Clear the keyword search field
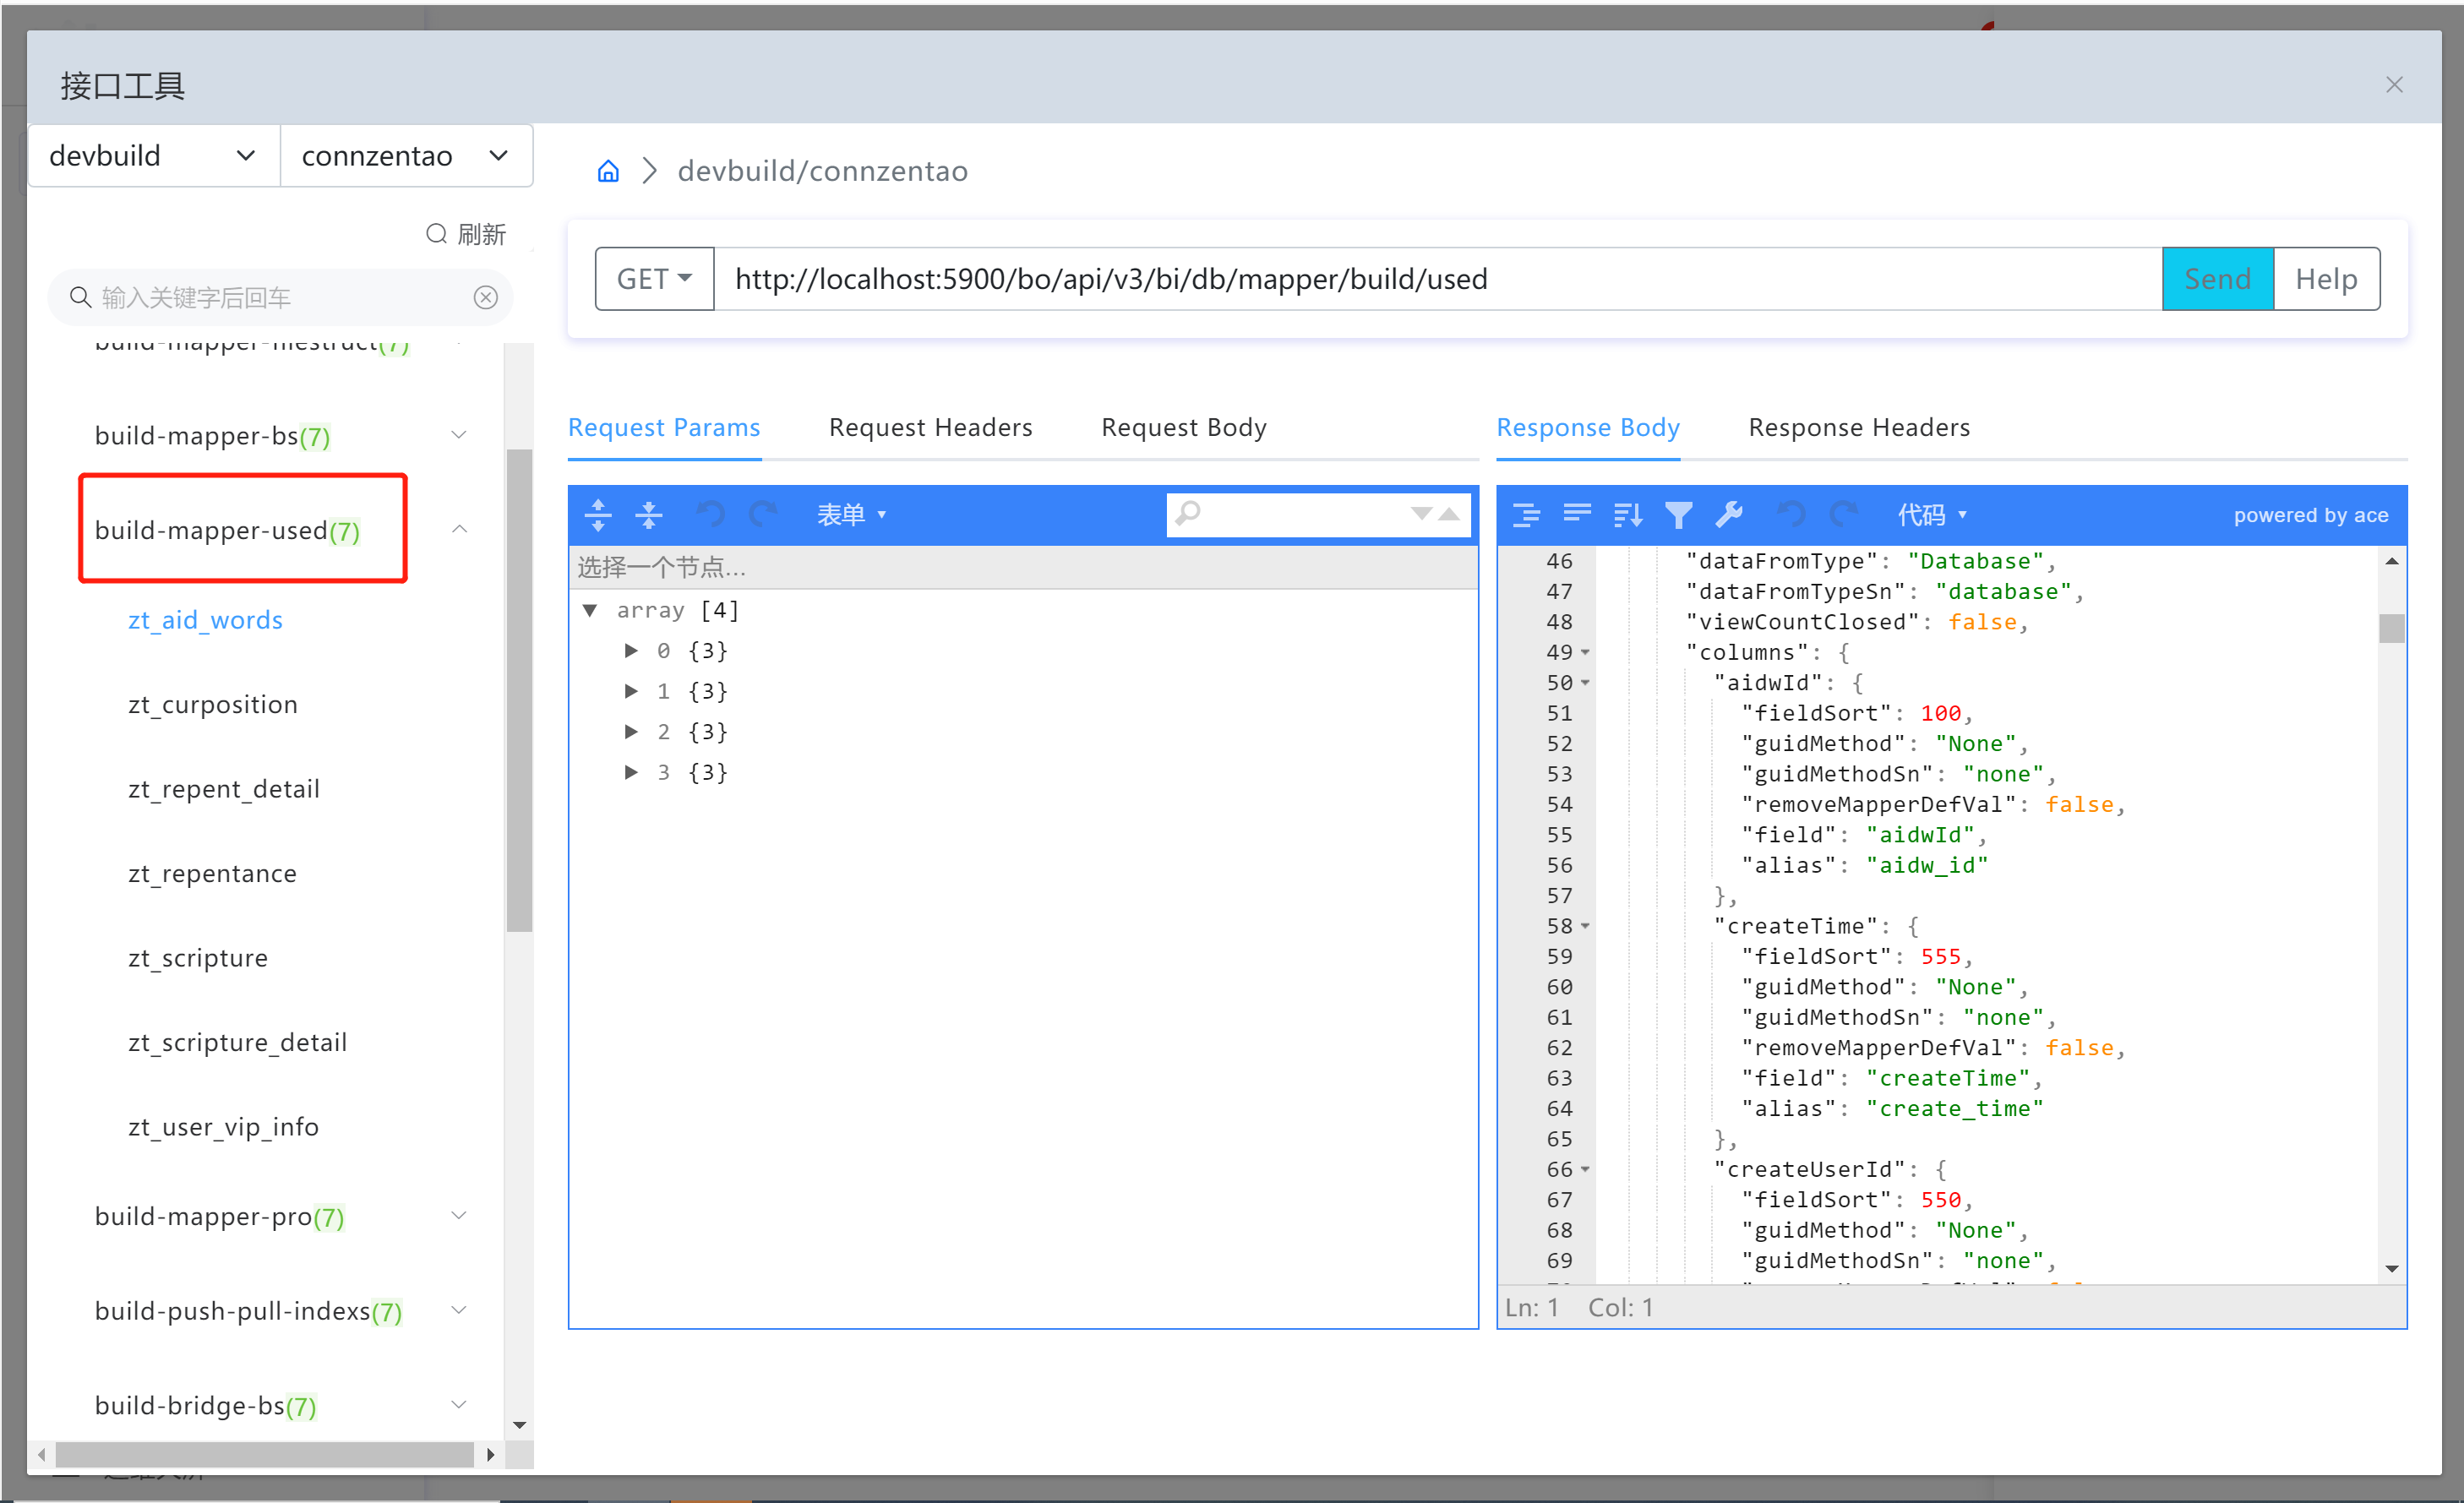 [486, 297]
